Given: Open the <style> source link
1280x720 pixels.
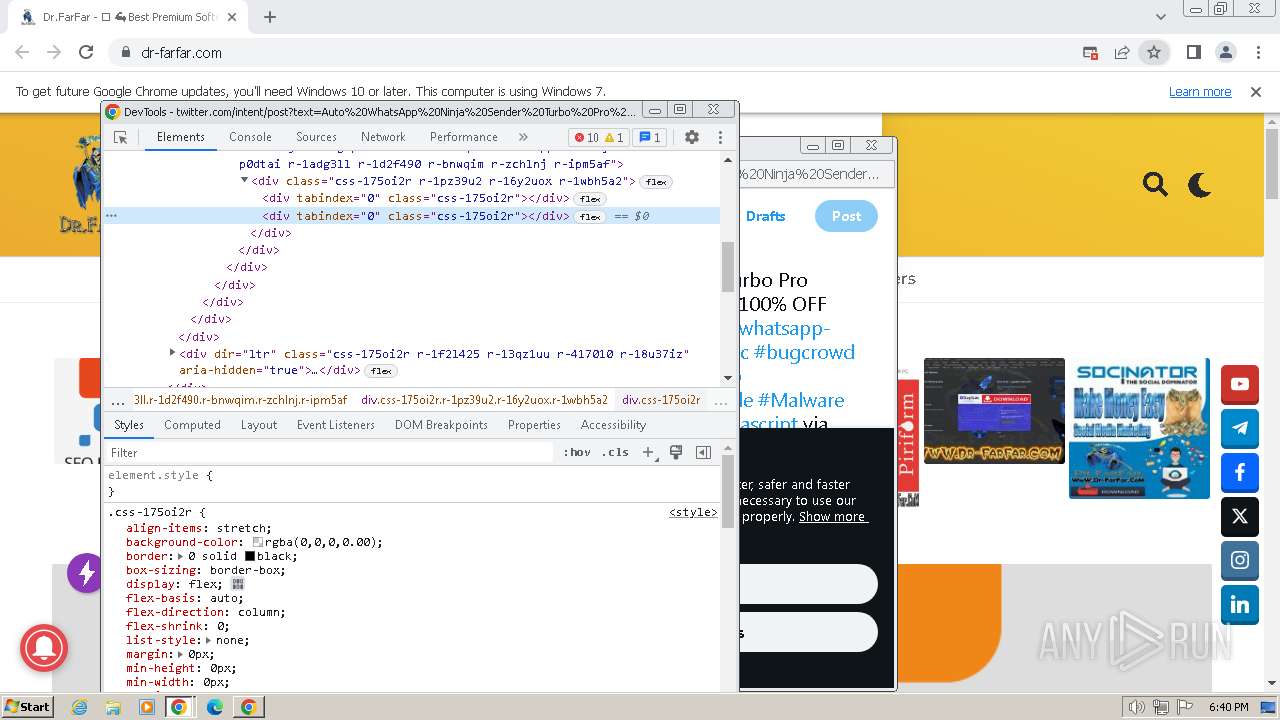Looking at the screenshot, I should (693, 512).
